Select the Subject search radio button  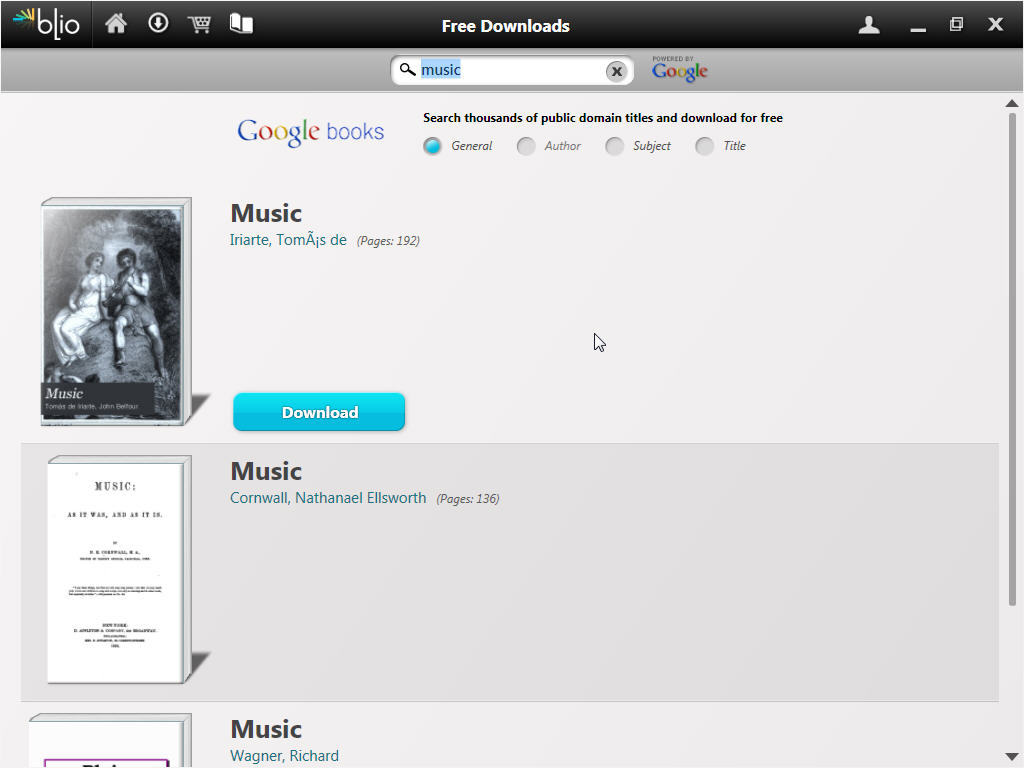coord(615,146)
